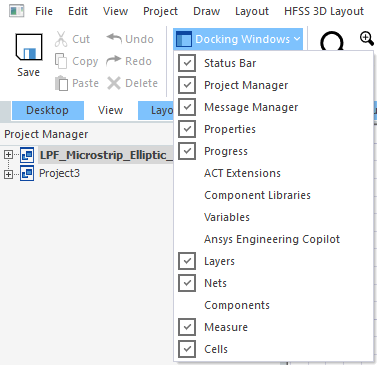Screen dimensions: 377x365
Task: Toggle the Properties docking window checkbox
Action: [187, 129]
